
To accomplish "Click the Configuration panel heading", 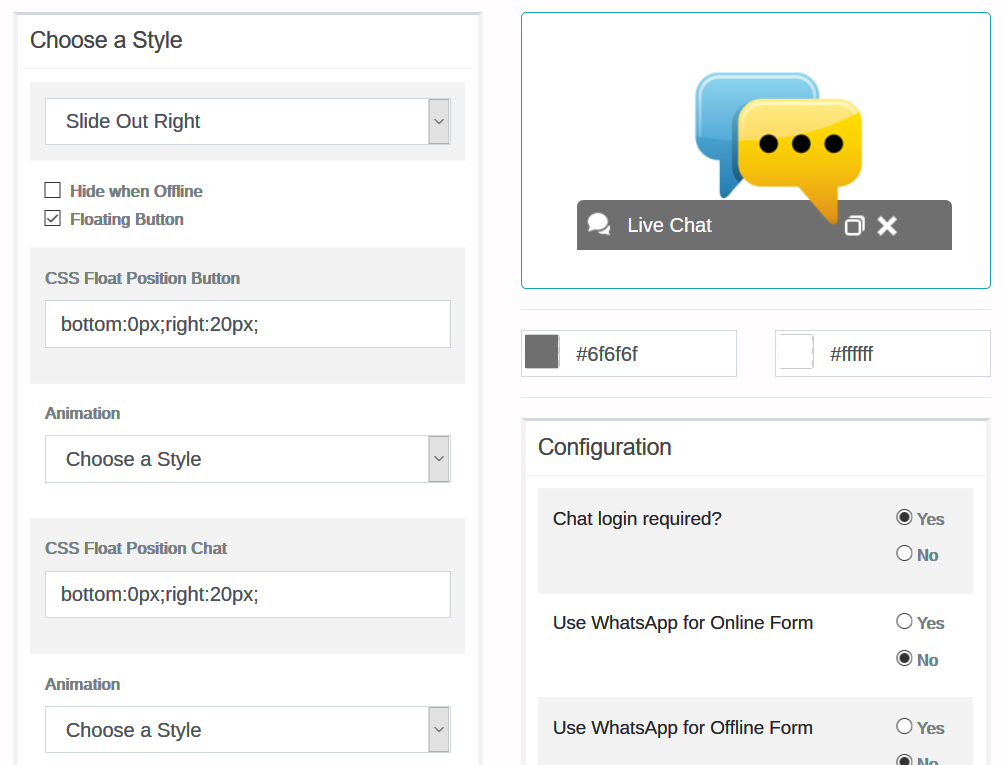I will (x=604, y=447).
